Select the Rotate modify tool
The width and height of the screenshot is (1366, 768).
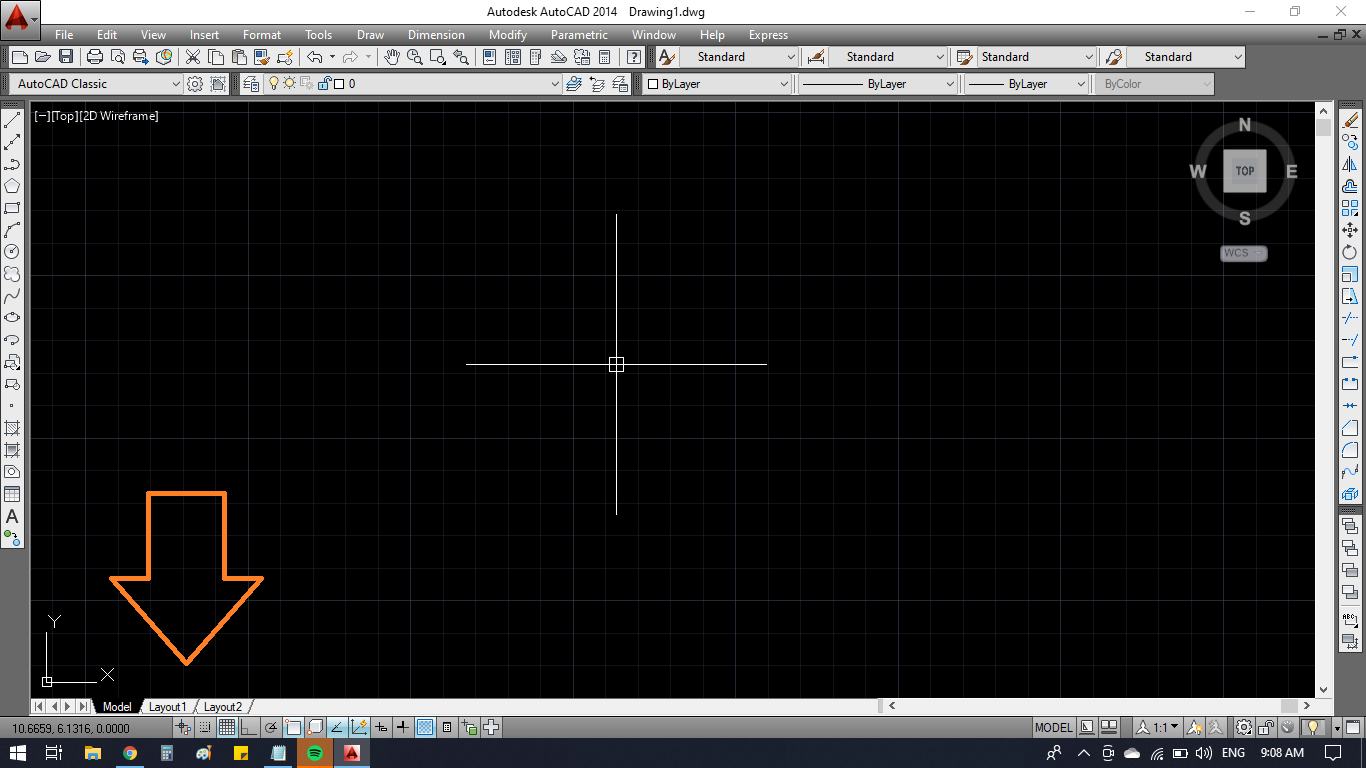1350,252
